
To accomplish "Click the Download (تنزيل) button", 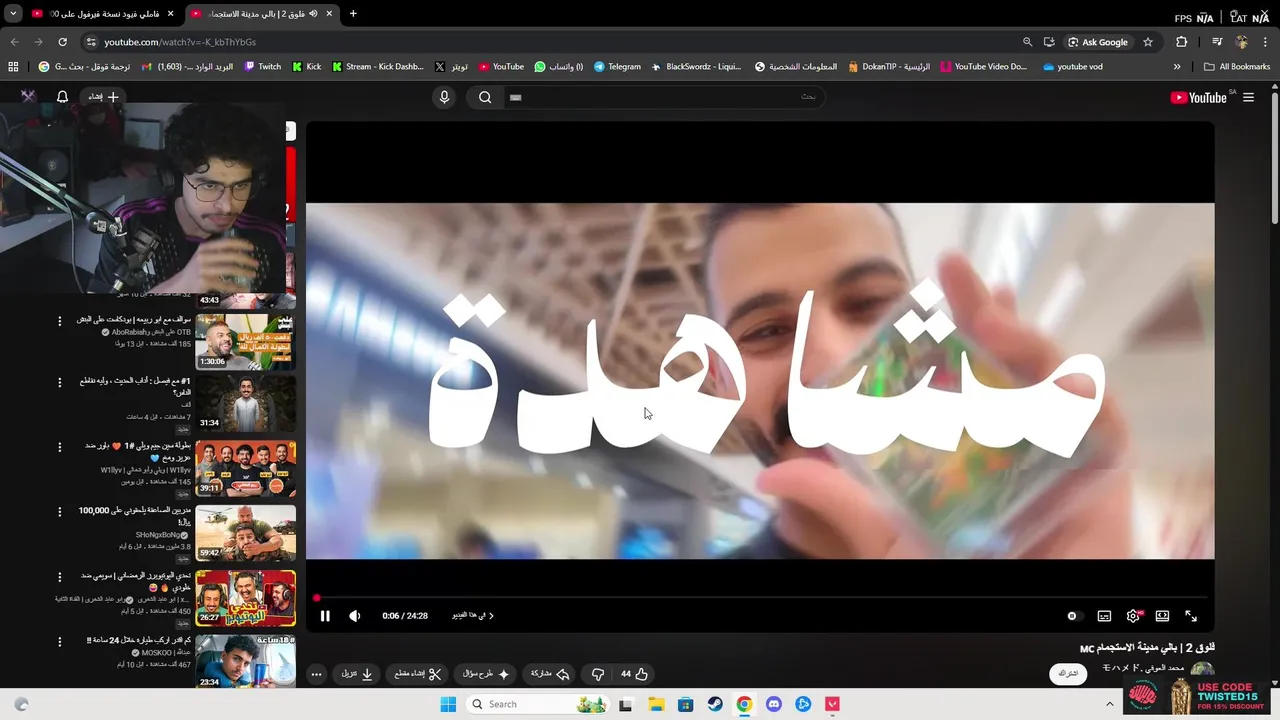I will click(357, 674).
